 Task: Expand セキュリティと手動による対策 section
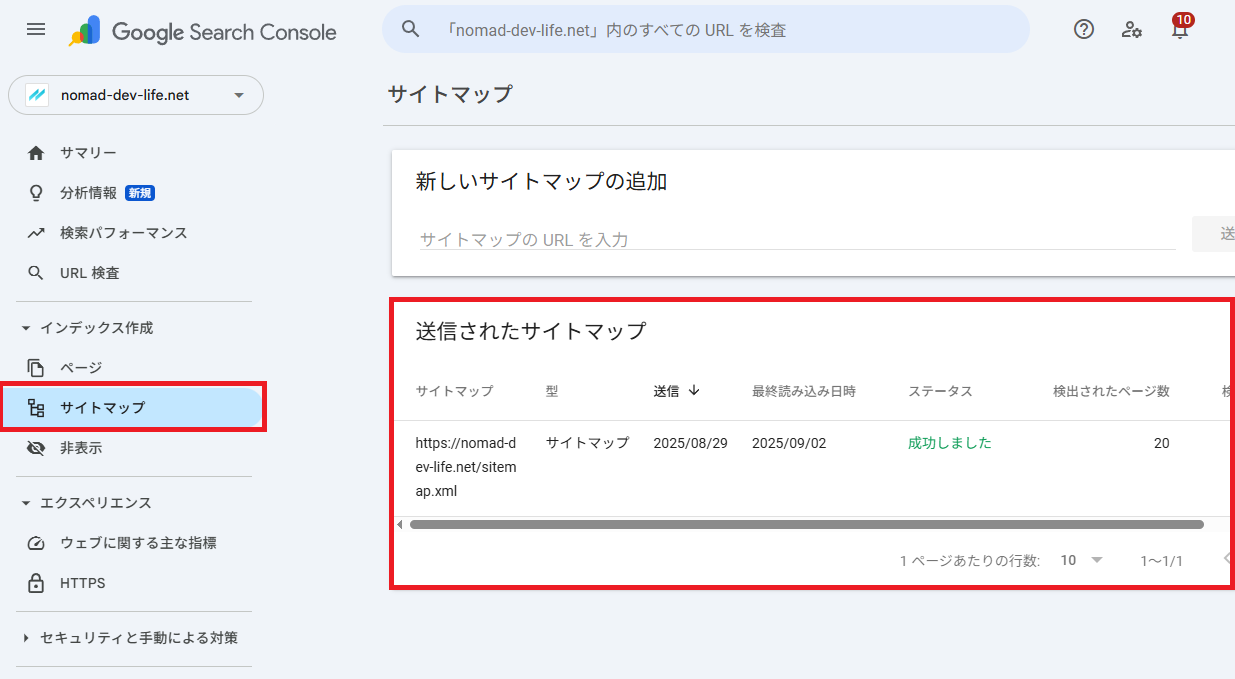coord(26,638)
